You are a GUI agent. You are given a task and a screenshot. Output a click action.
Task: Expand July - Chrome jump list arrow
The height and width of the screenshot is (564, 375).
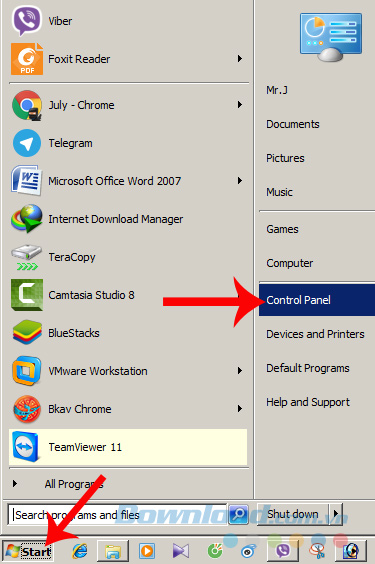[x=240, y=105]
